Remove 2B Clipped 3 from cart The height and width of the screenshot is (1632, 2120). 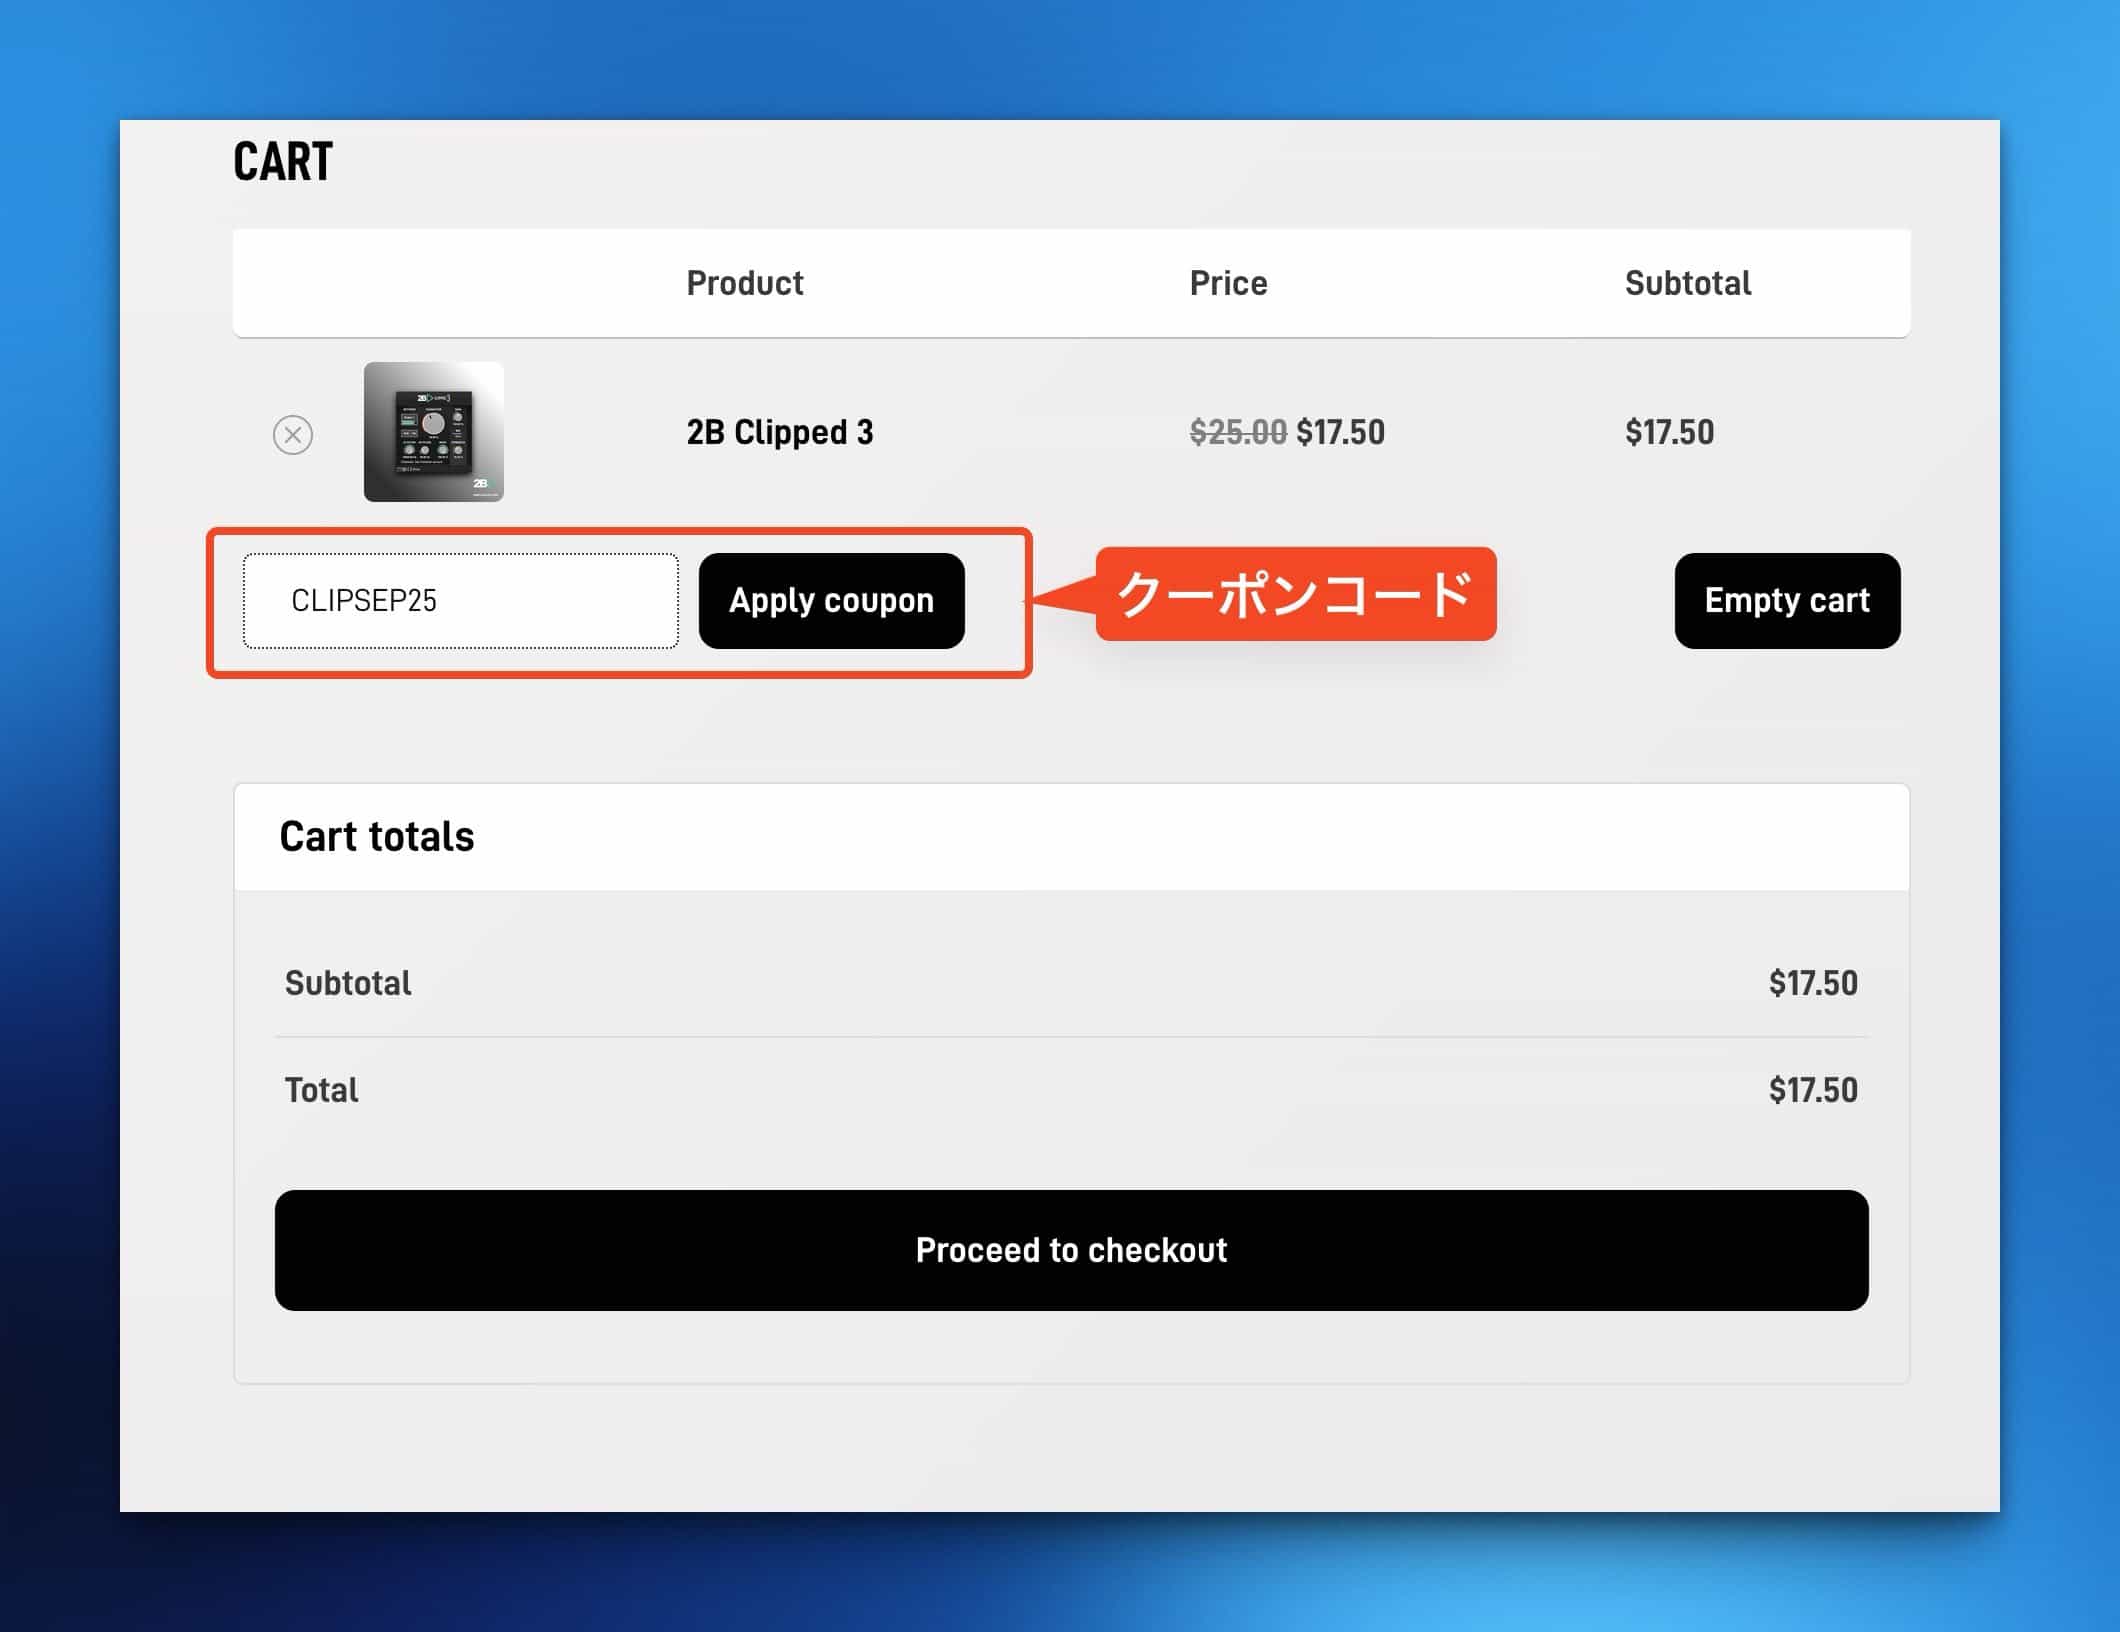tap(293, 435)
